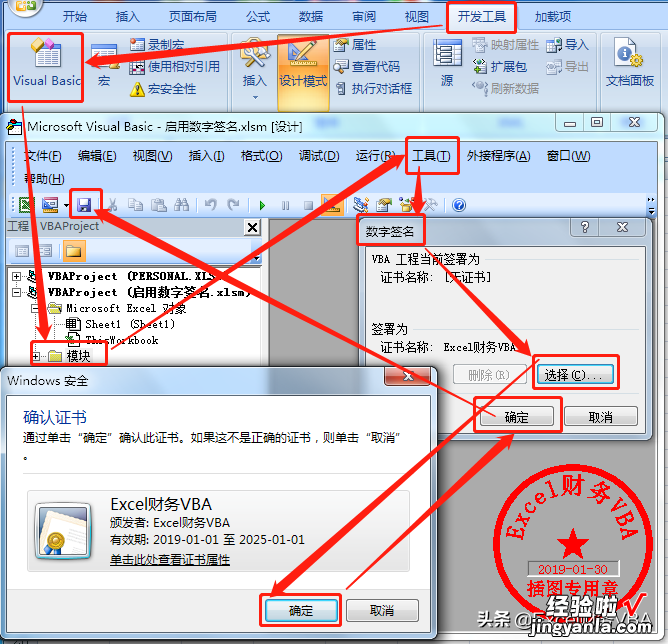Click help button in 数字签名 dialog
This screenshot has width=668, height=644.
pyautogui.click(x=584, y=227)
